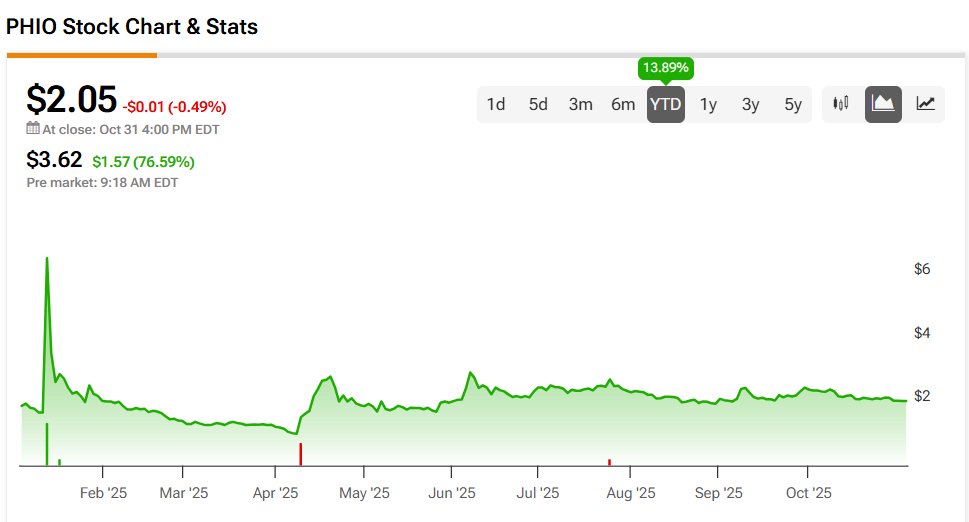Image resolution: width=969 pixels, height=522 pixels.
Task: Select the area chart view icon
Action: click(883, 104)
